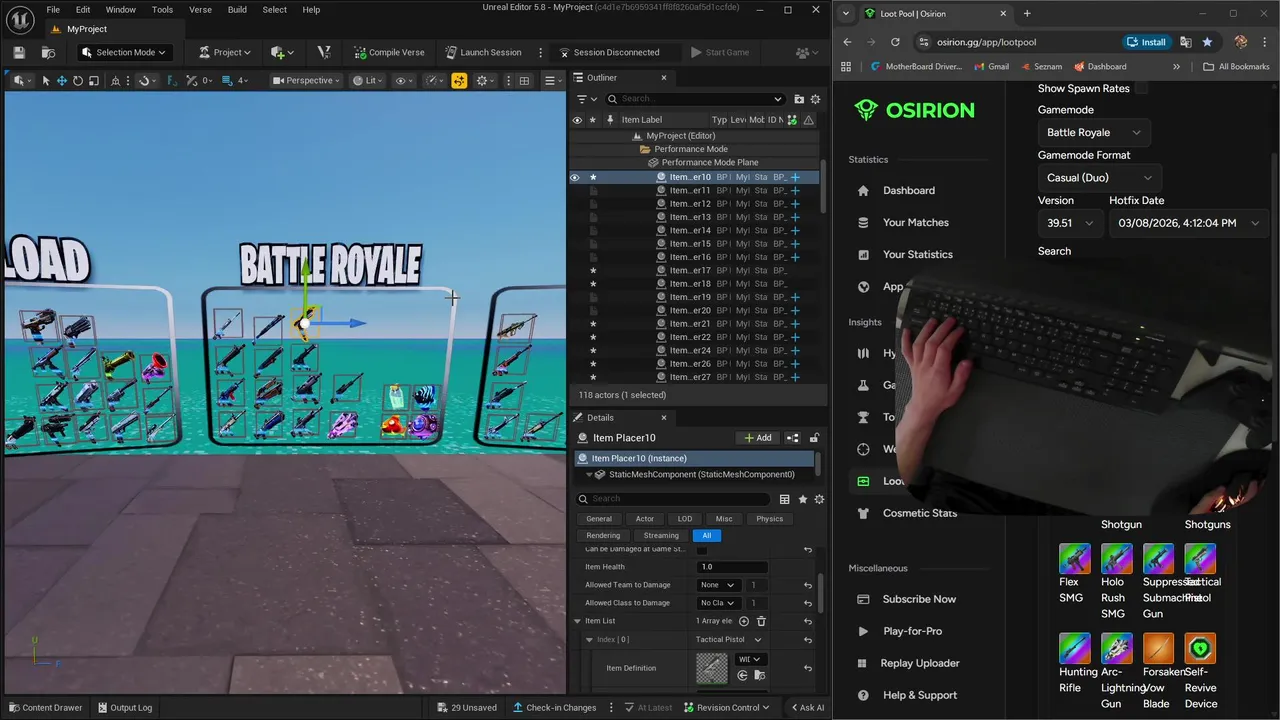Viewport: 1280px width, 720px height.
Task: Tick the Show Spawn Rates checkbox
Action: [1141, 88]
